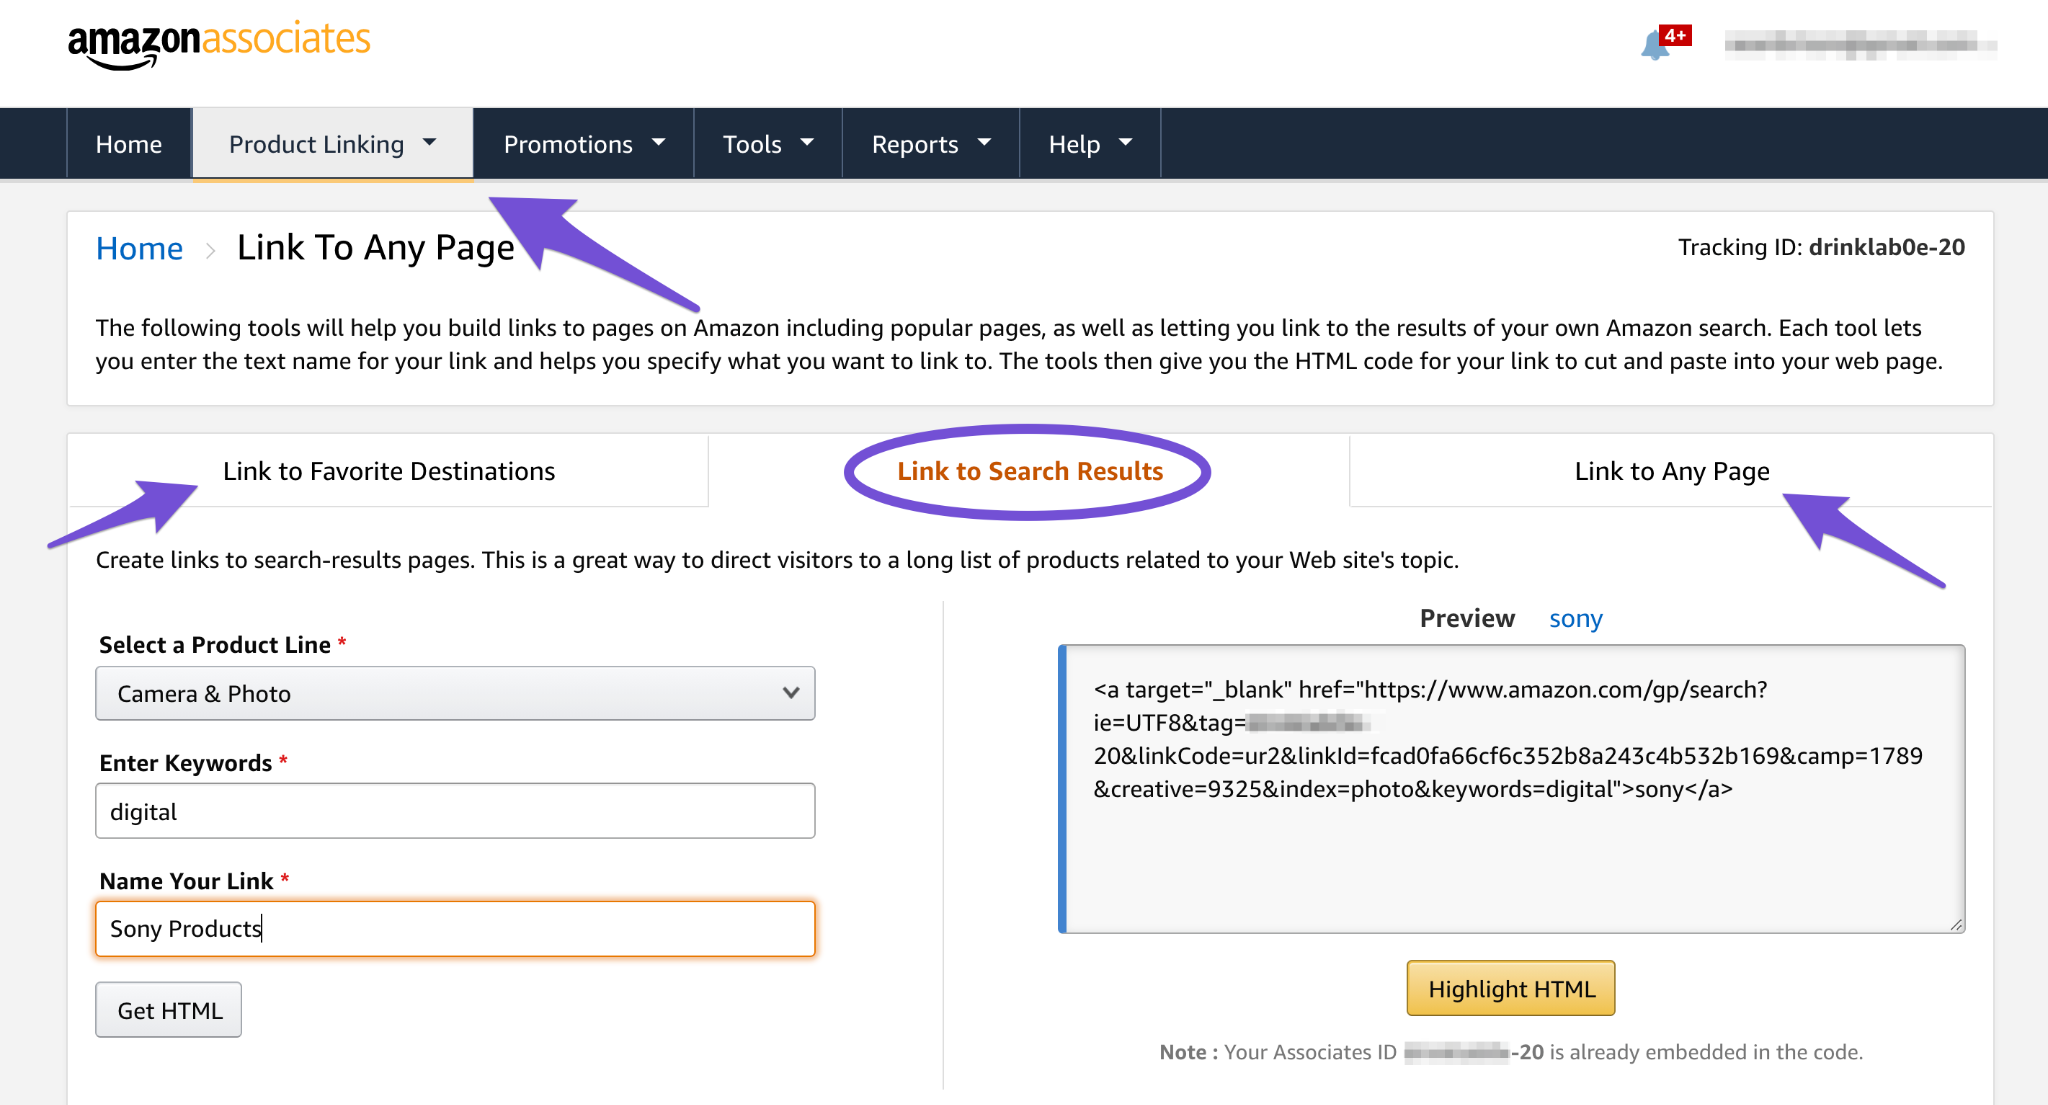The height and width of the screenshot is (1105, 2048).
Task: Expand the Promotions menu
Action: [584, 144]
